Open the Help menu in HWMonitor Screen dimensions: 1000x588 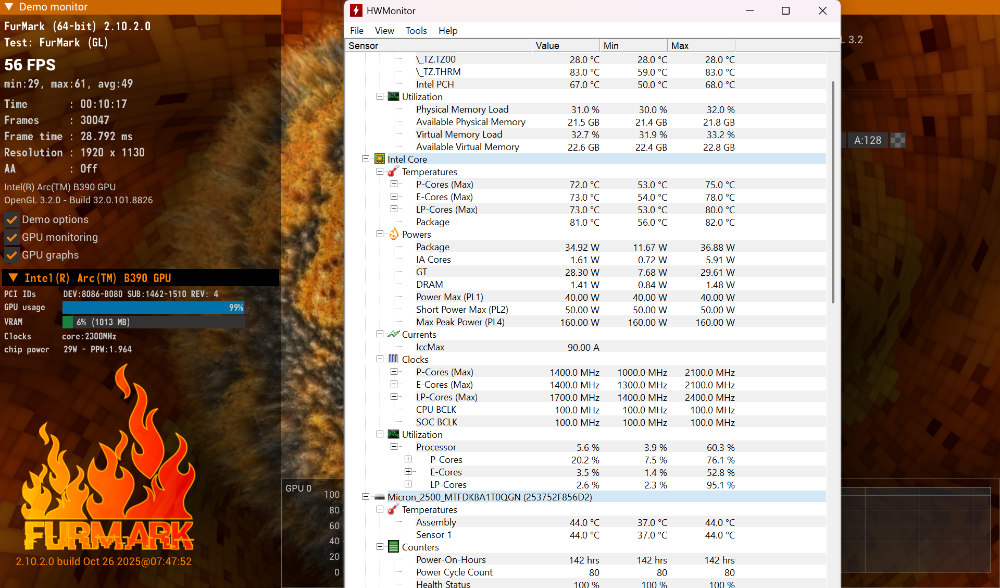pyautogui.click(x=448, y=31)
